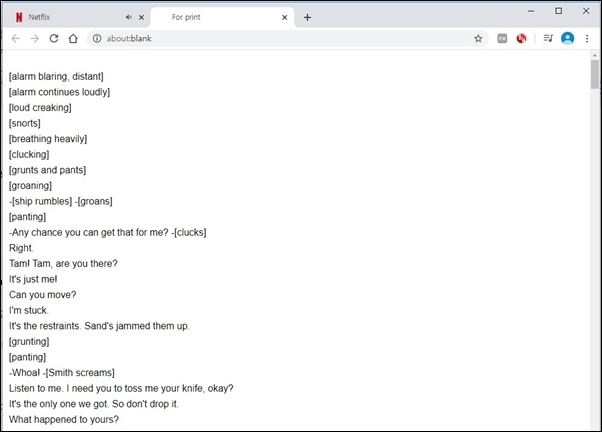Open a new browser tab
602x432 pixels.
pyautogui.click(x=307, y=17)
